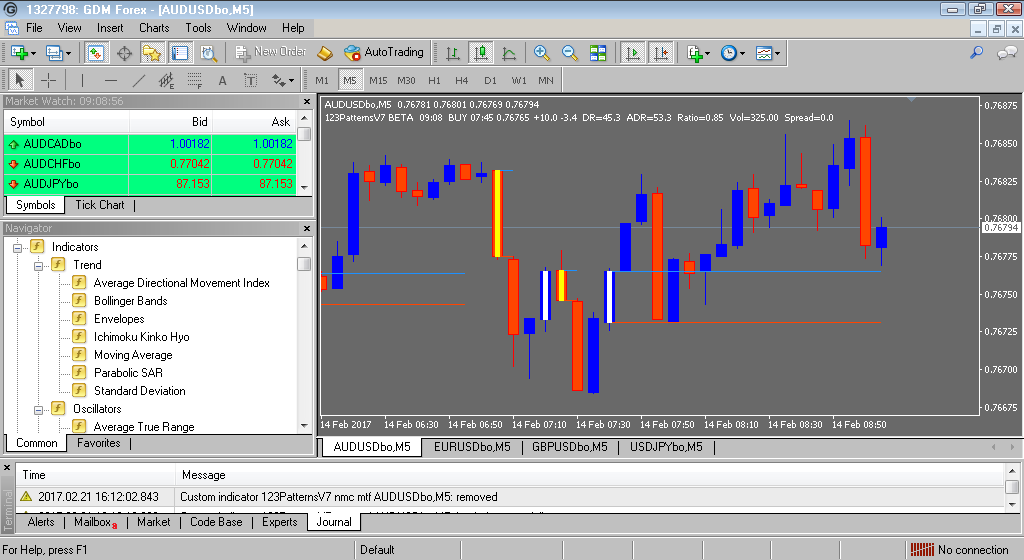Switch the chart to M15 timeframe

click(378, 80)
